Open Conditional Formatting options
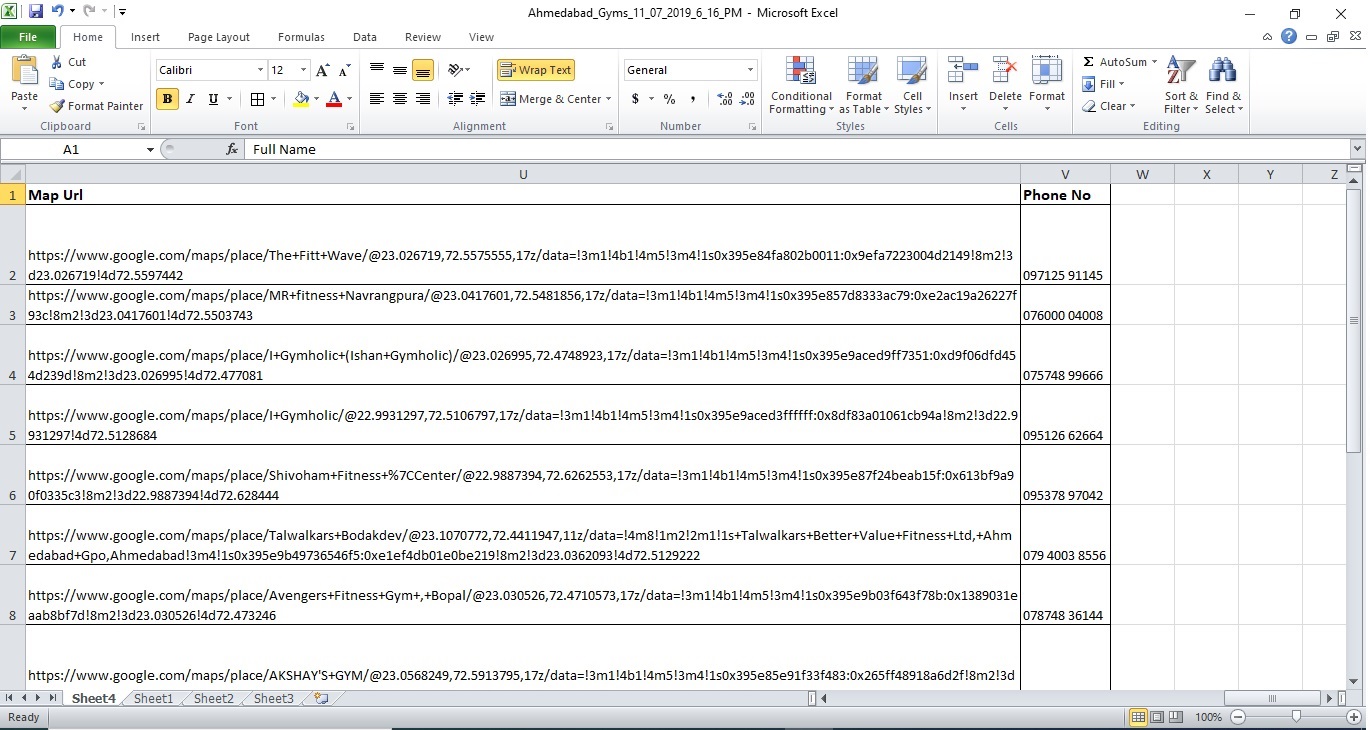The width and height of the screenshot is (1370, 730). (800, 87)
